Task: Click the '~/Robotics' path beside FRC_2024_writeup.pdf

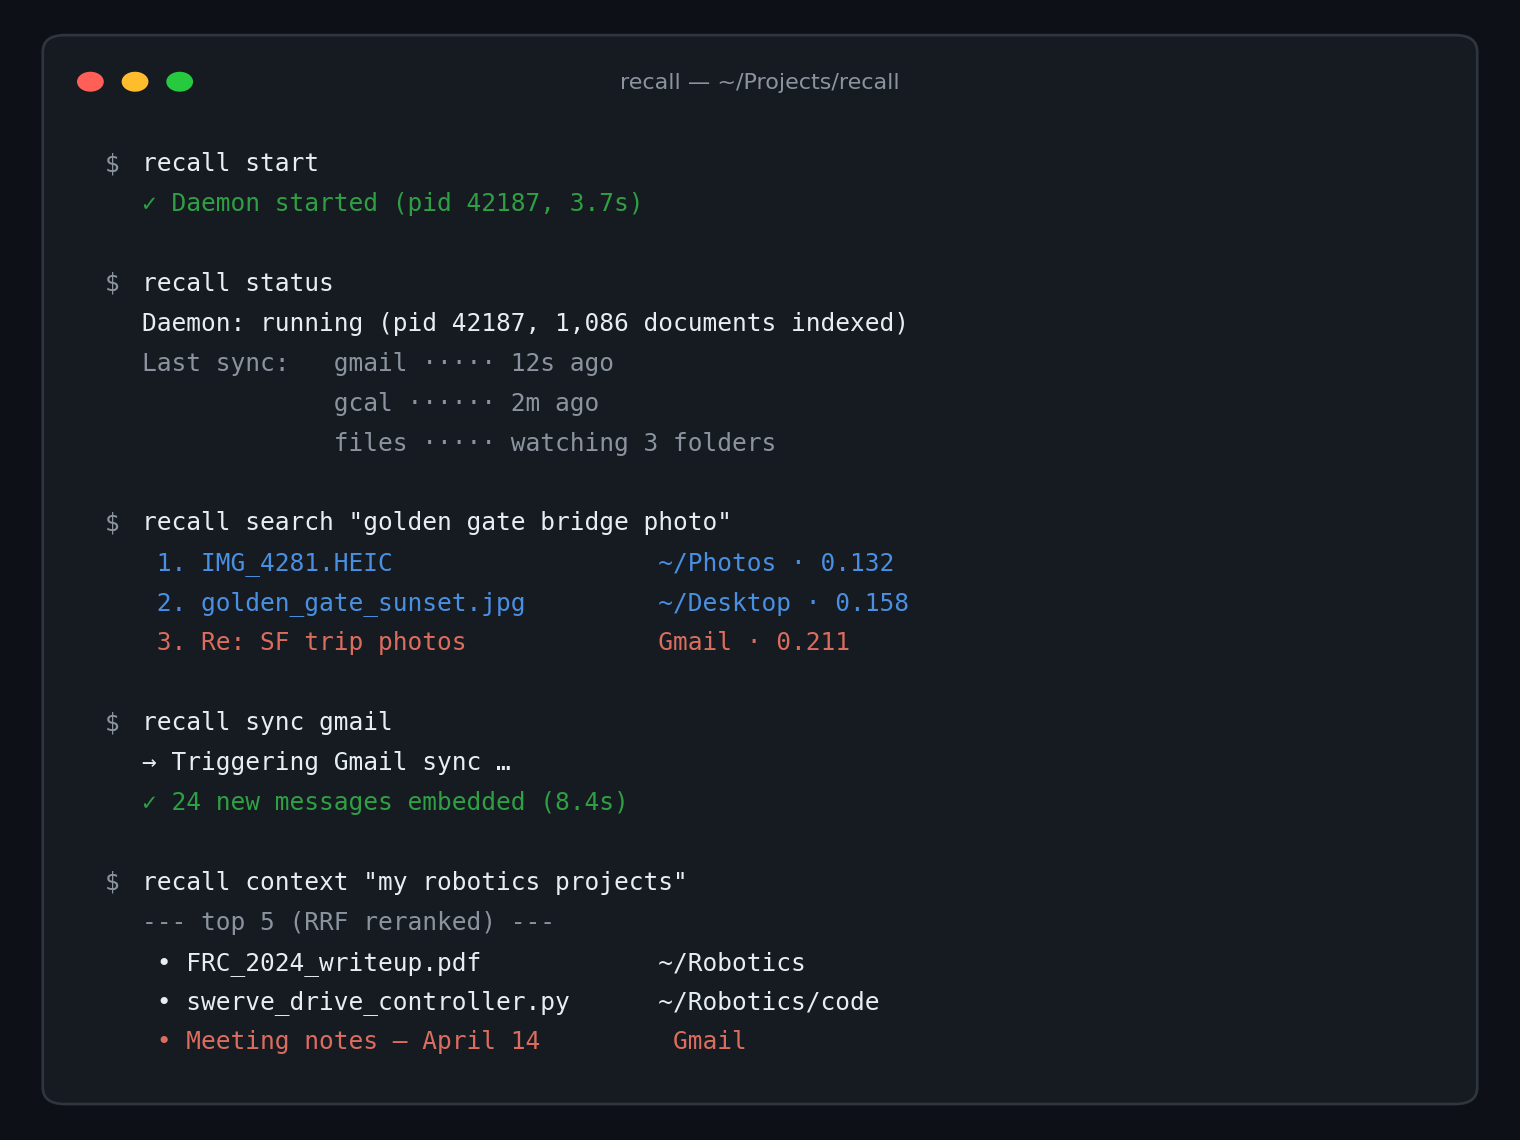Action: pyautogui.click(x=731, y=963)
